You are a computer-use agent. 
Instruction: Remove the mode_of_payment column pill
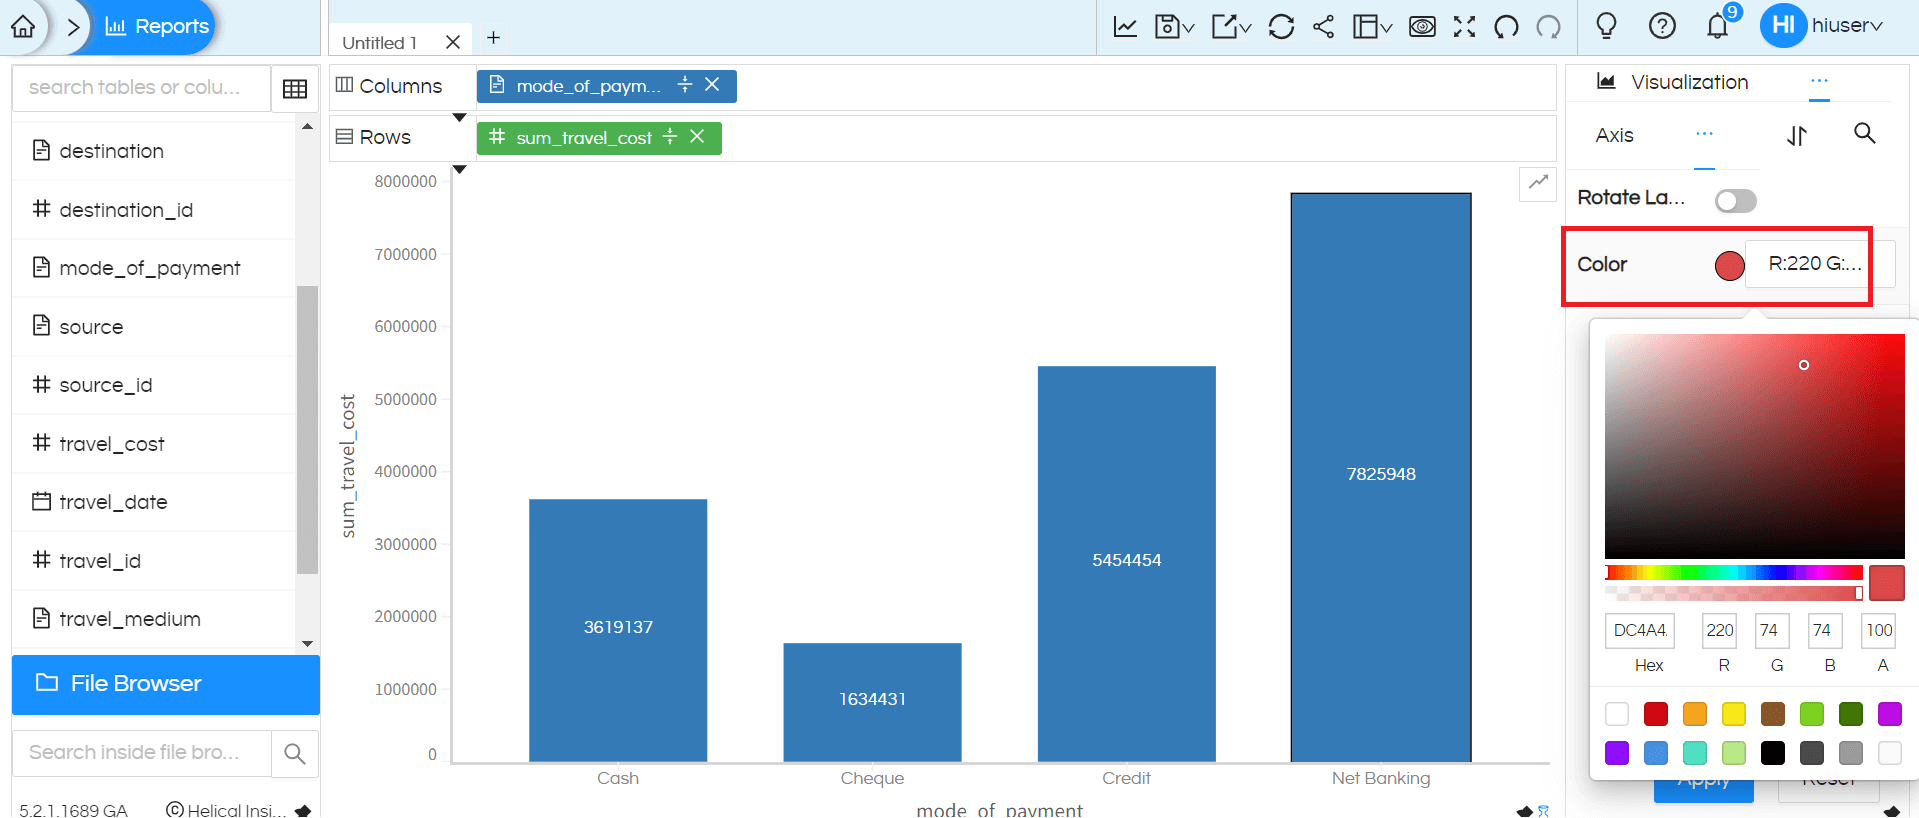(x=712, y=85)
